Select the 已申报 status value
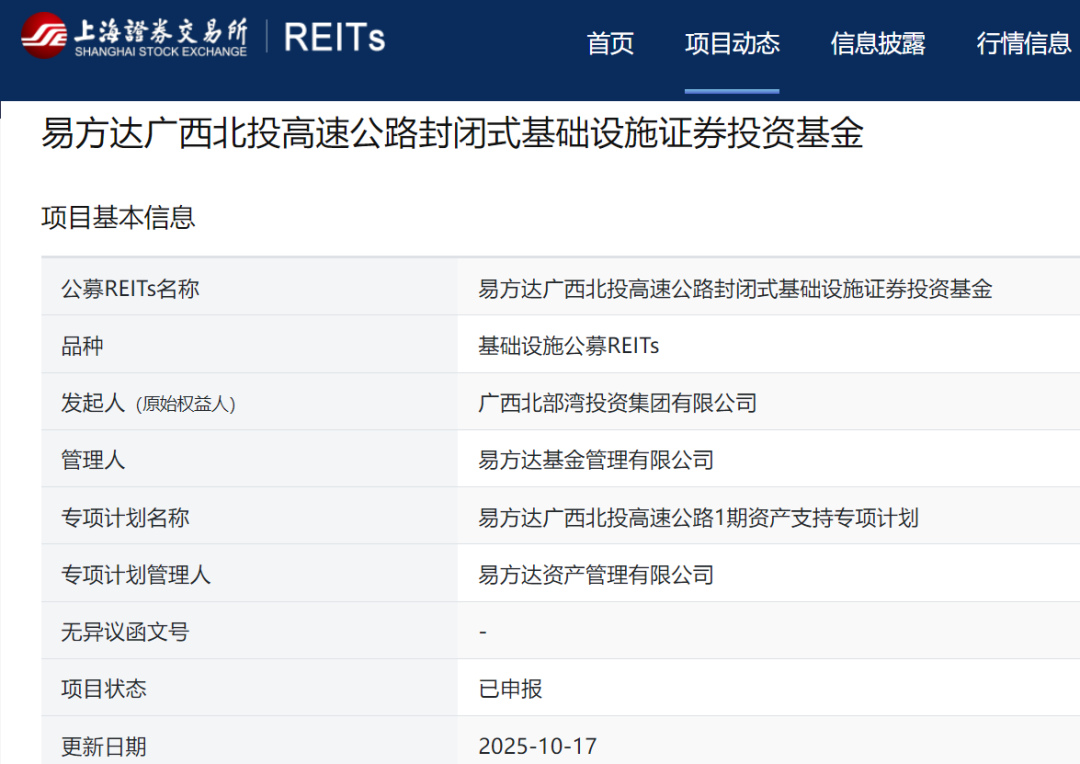The image size is (1080, 764). [510, 689]
